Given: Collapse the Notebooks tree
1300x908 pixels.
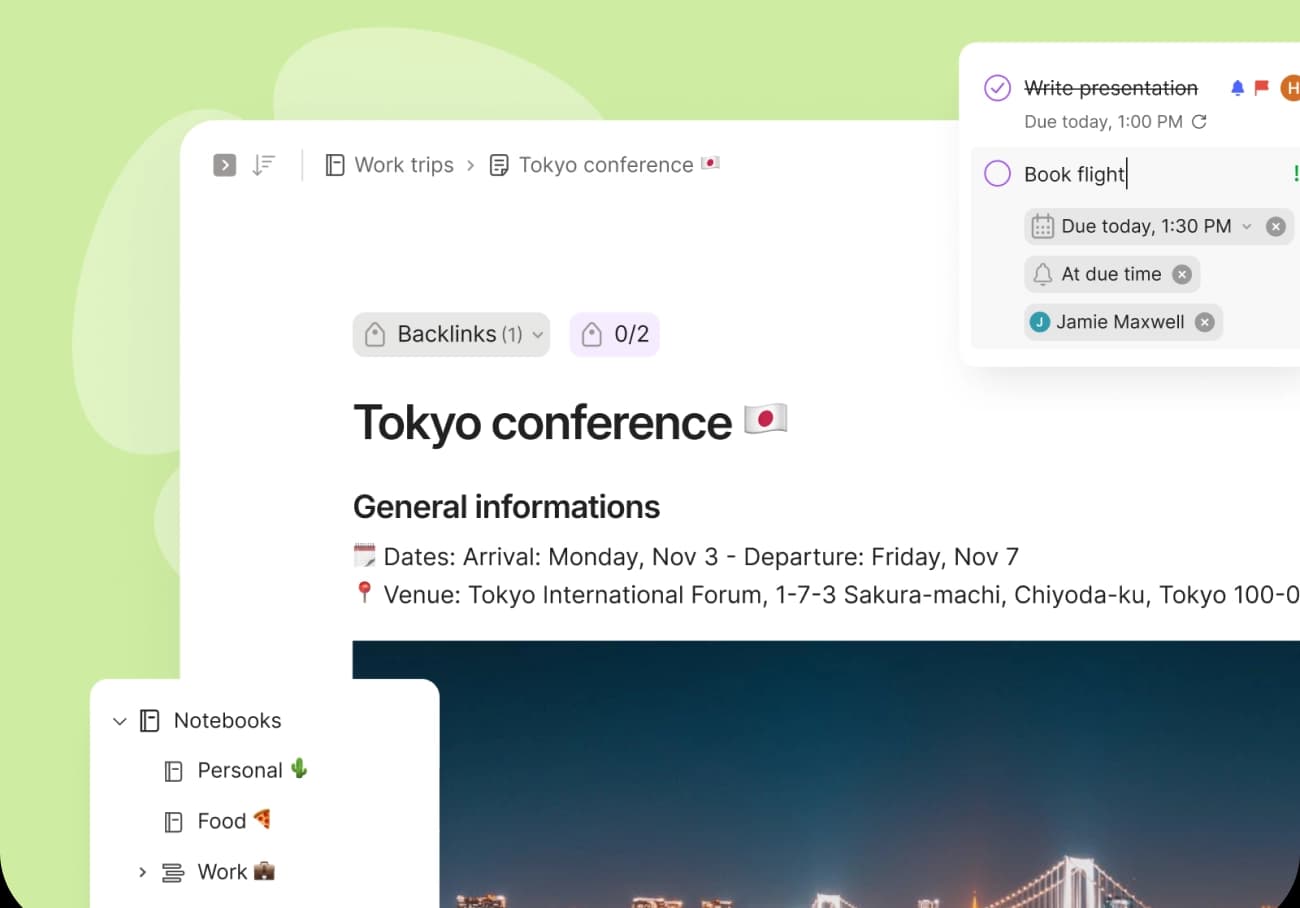Looking at the screenshot, I should (x=119, y=720).
